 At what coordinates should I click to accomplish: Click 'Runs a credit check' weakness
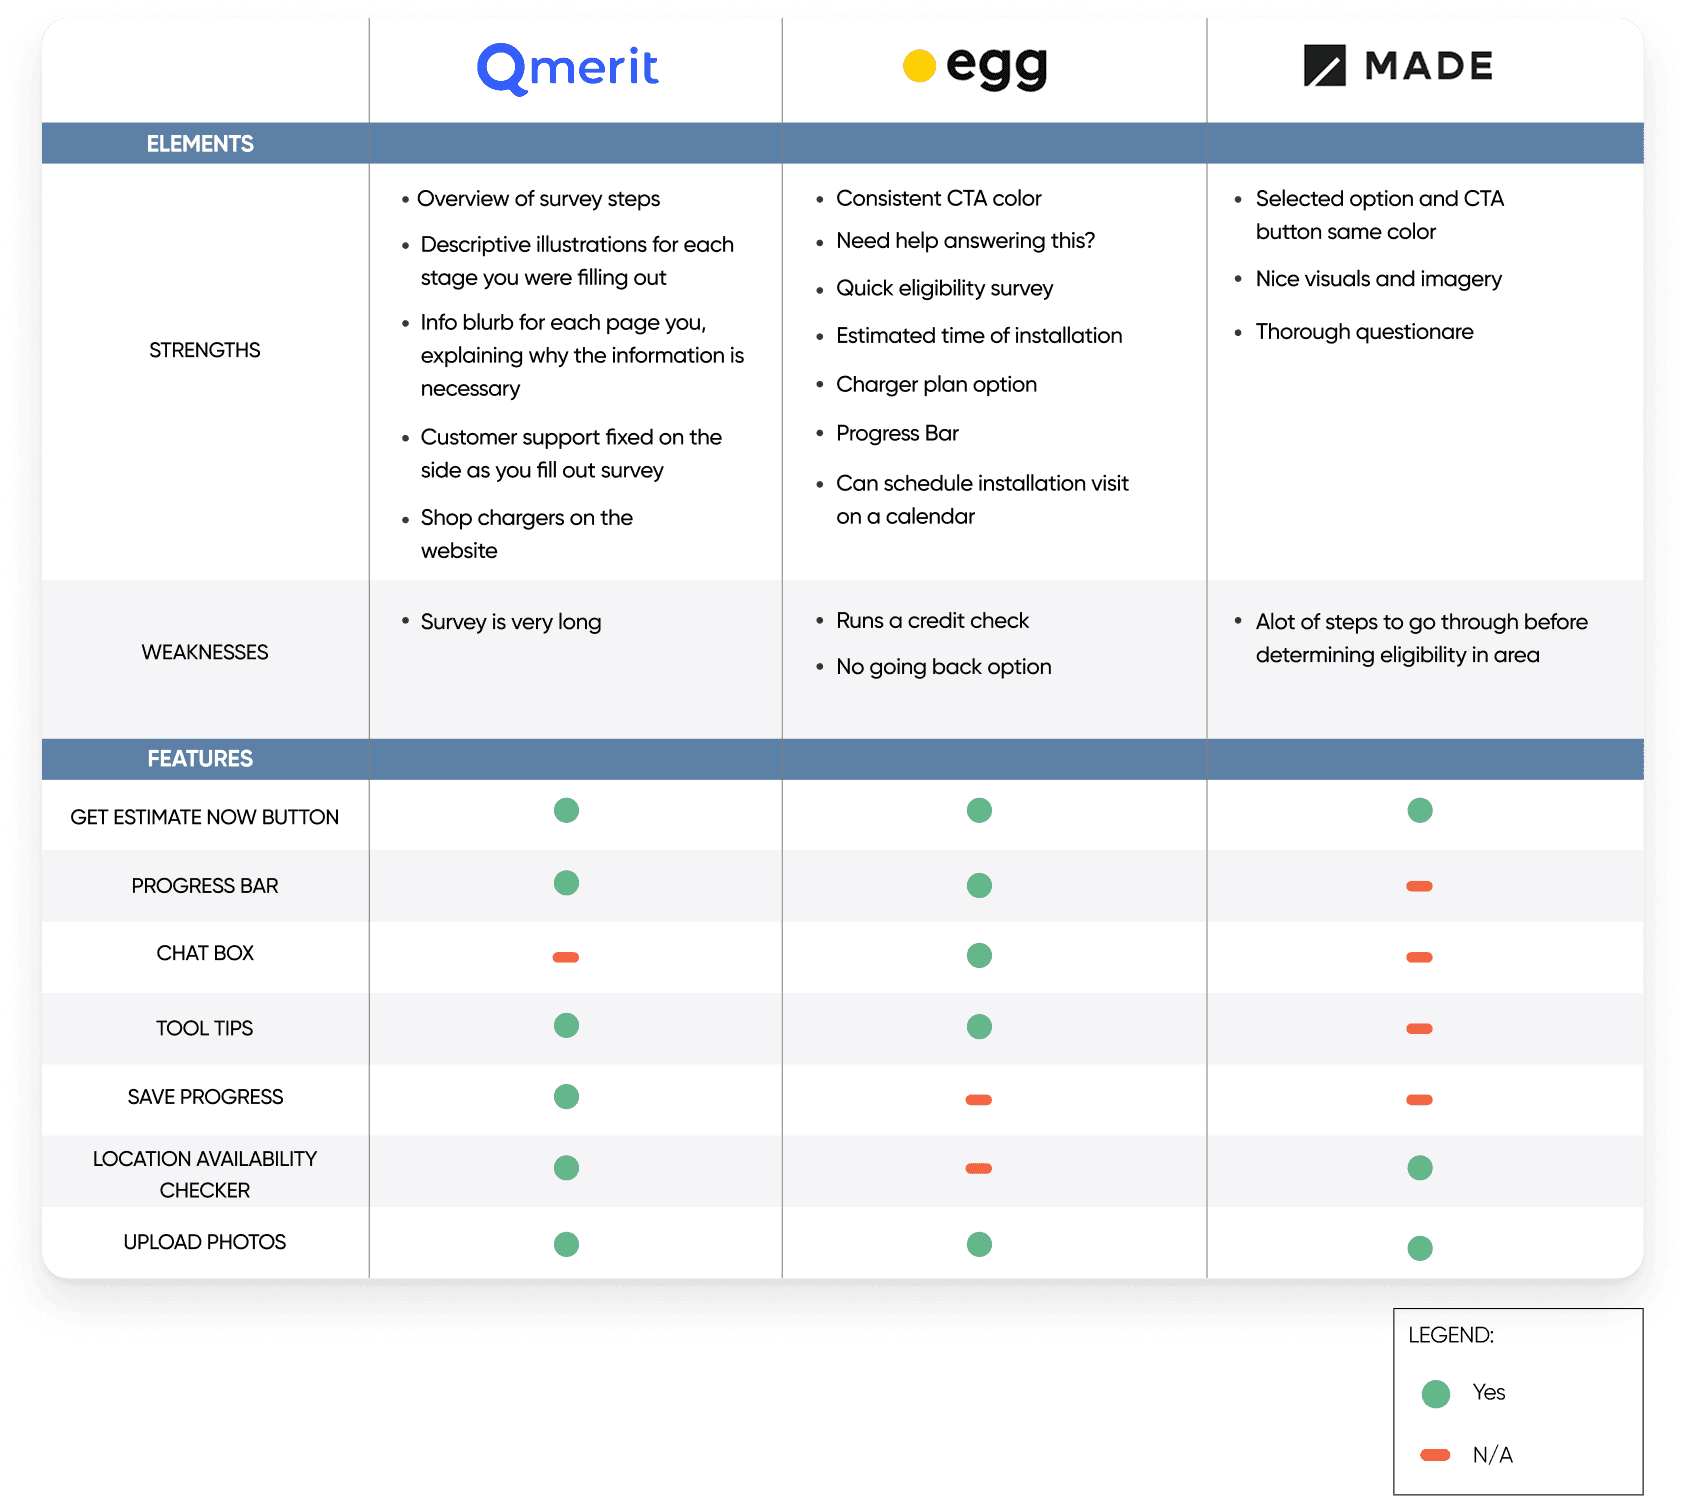coord(932,621)
